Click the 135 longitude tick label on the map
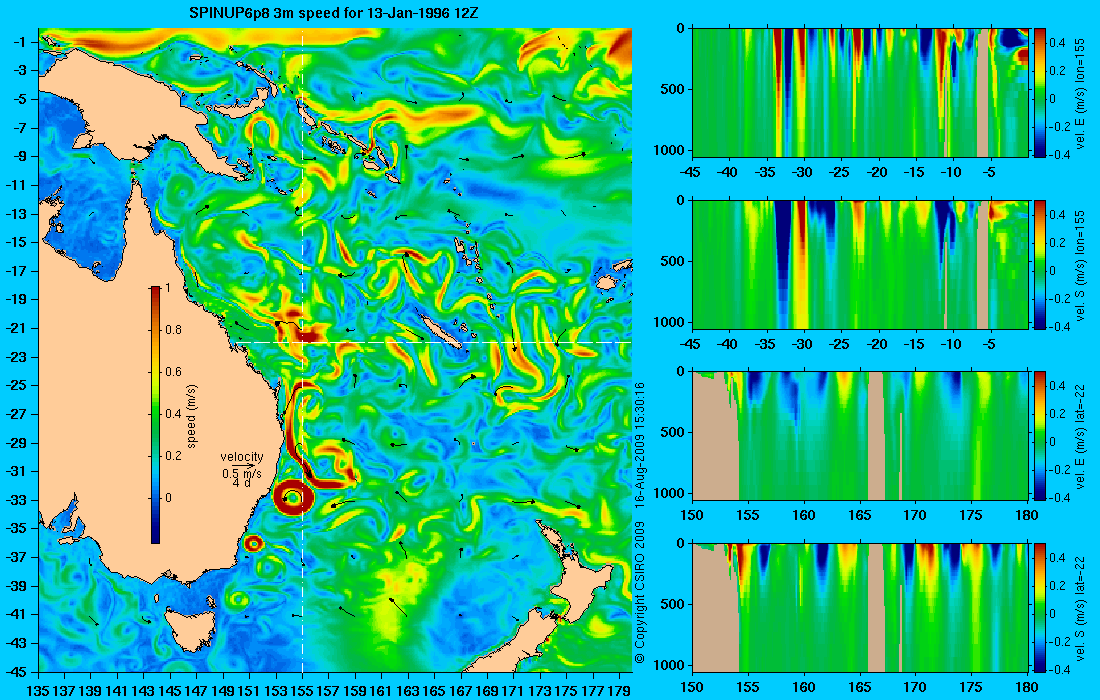 point(37,691)
